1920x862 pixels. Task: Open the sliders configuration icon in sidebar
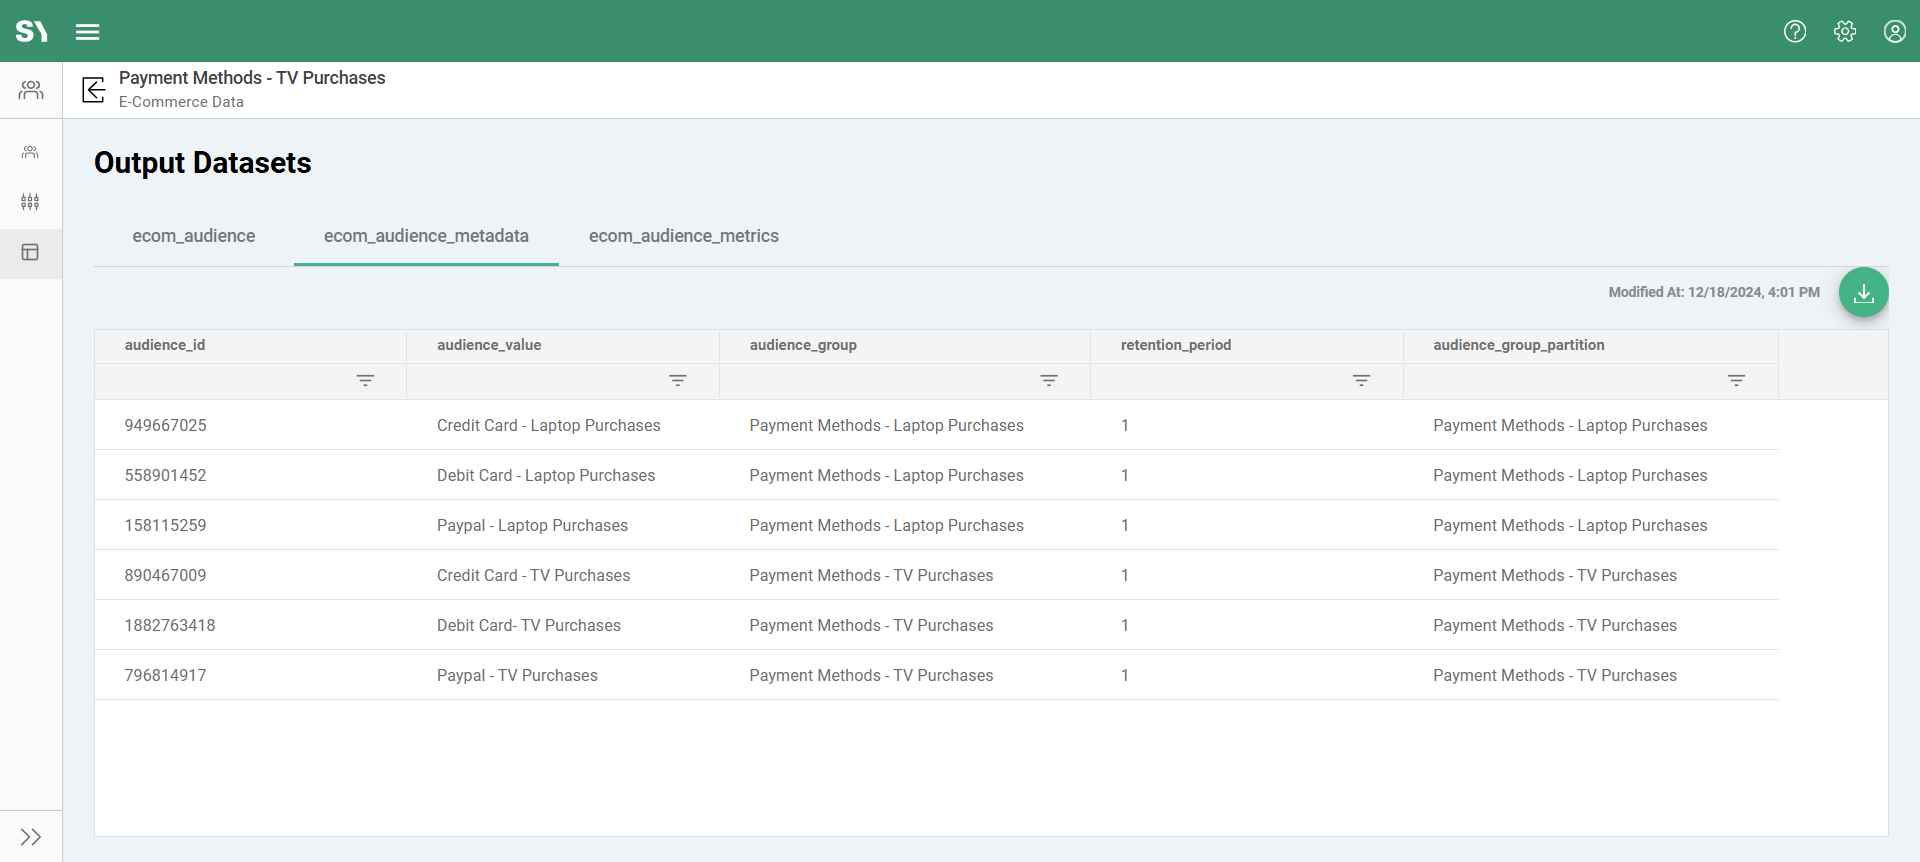(30, 202)
